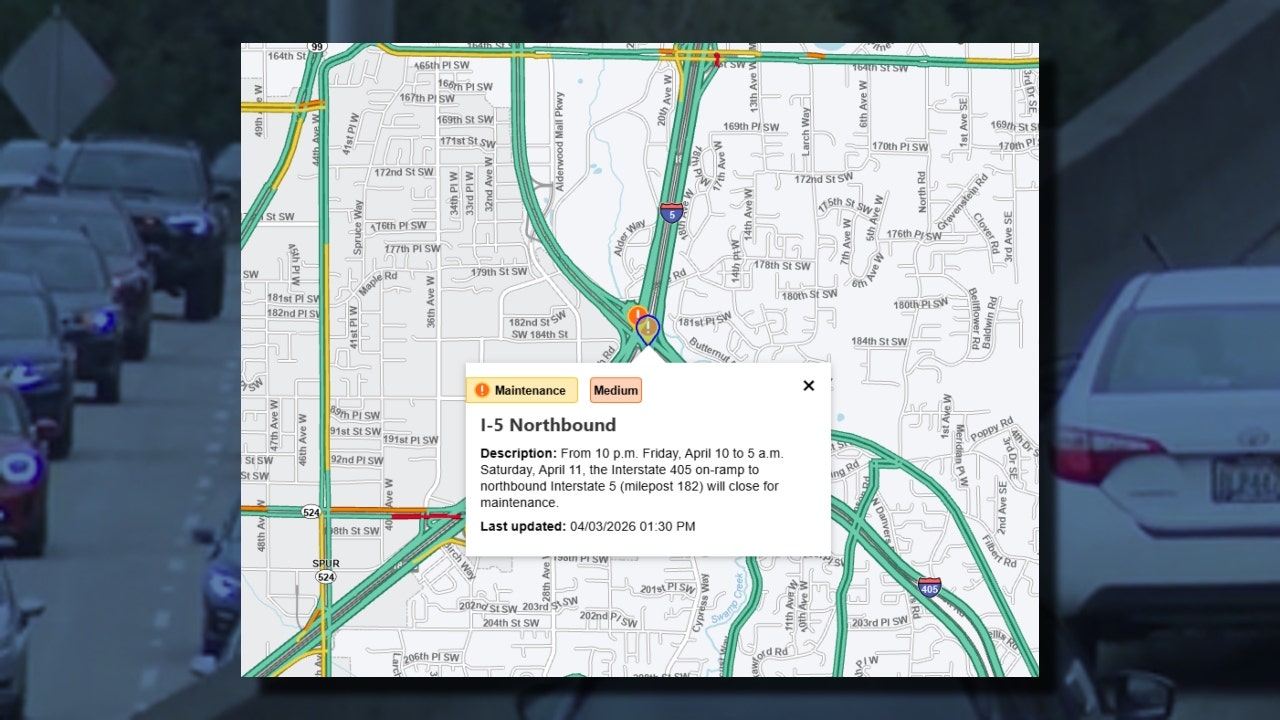
Task: Click the SPUR 524 route shield
Action: click(x=325, y=570)
